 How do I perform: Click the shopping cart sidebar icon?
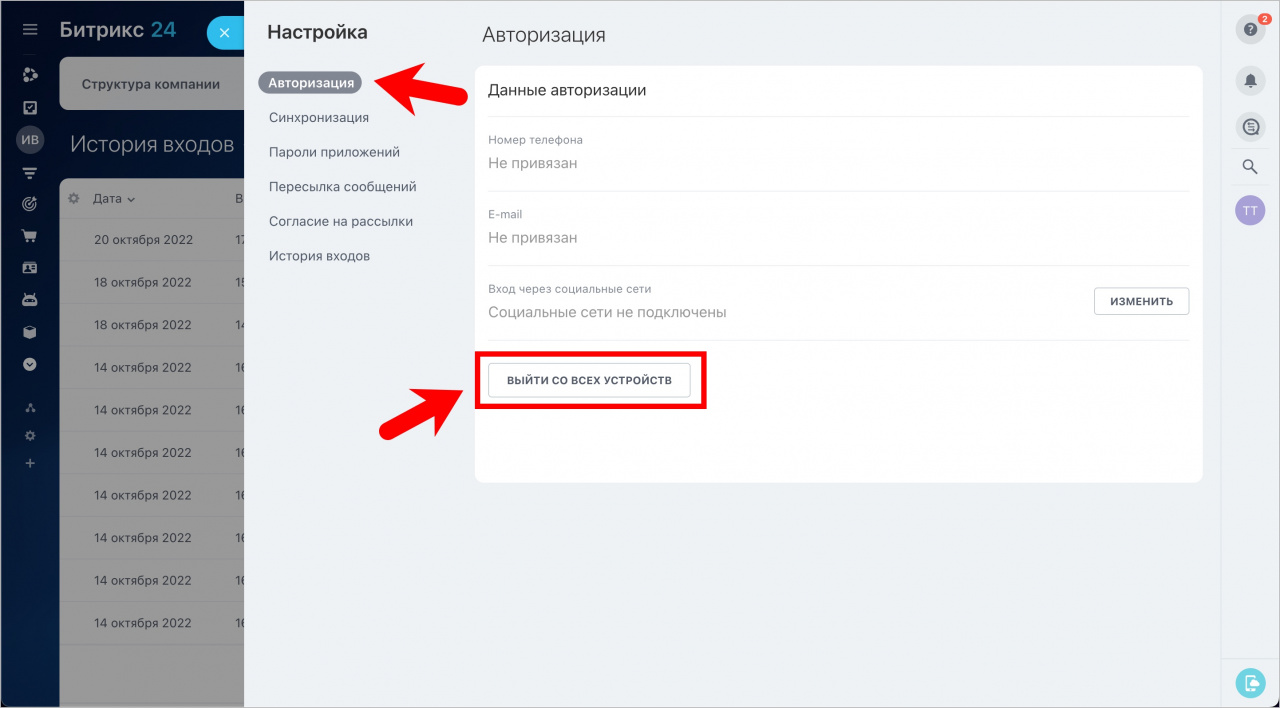tap(30, 236)
